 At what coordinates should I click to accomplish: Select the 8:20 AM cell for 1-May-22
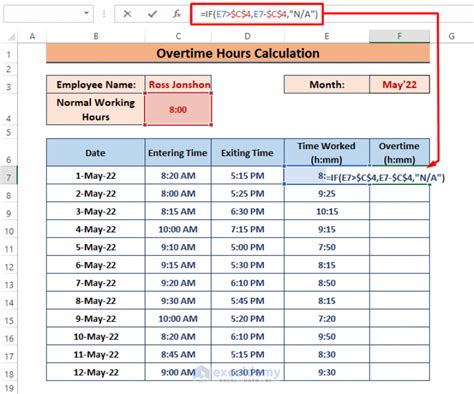click(x=178, y=175)
